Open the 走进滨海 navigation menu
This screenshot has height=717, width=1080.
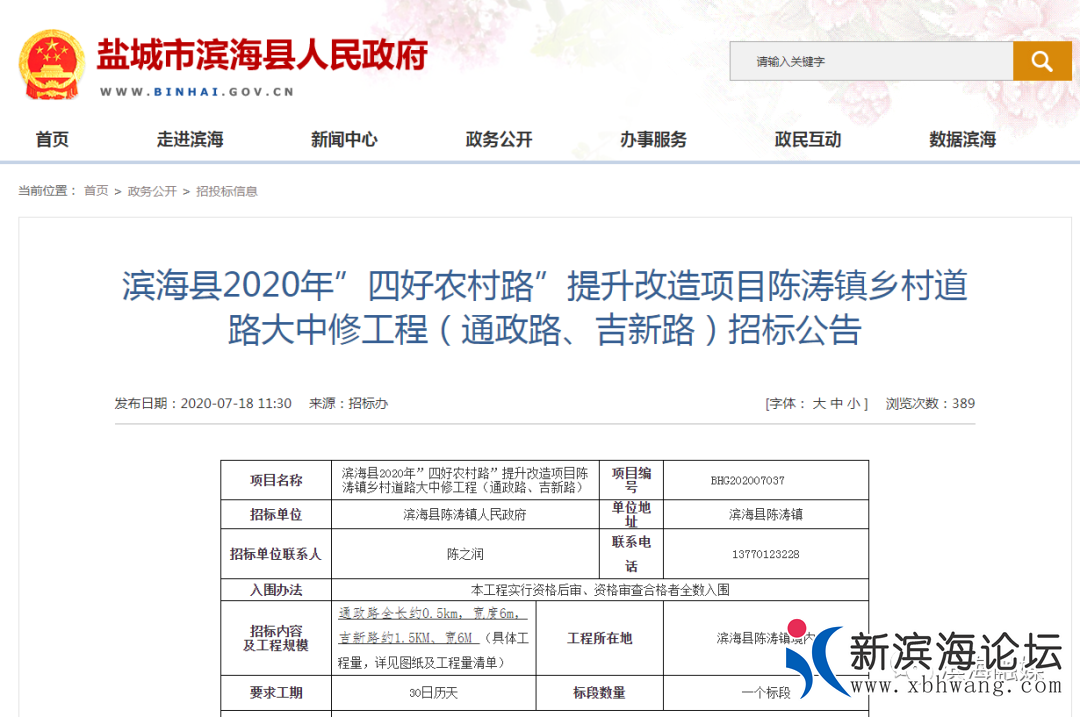(x=190, y=140)
